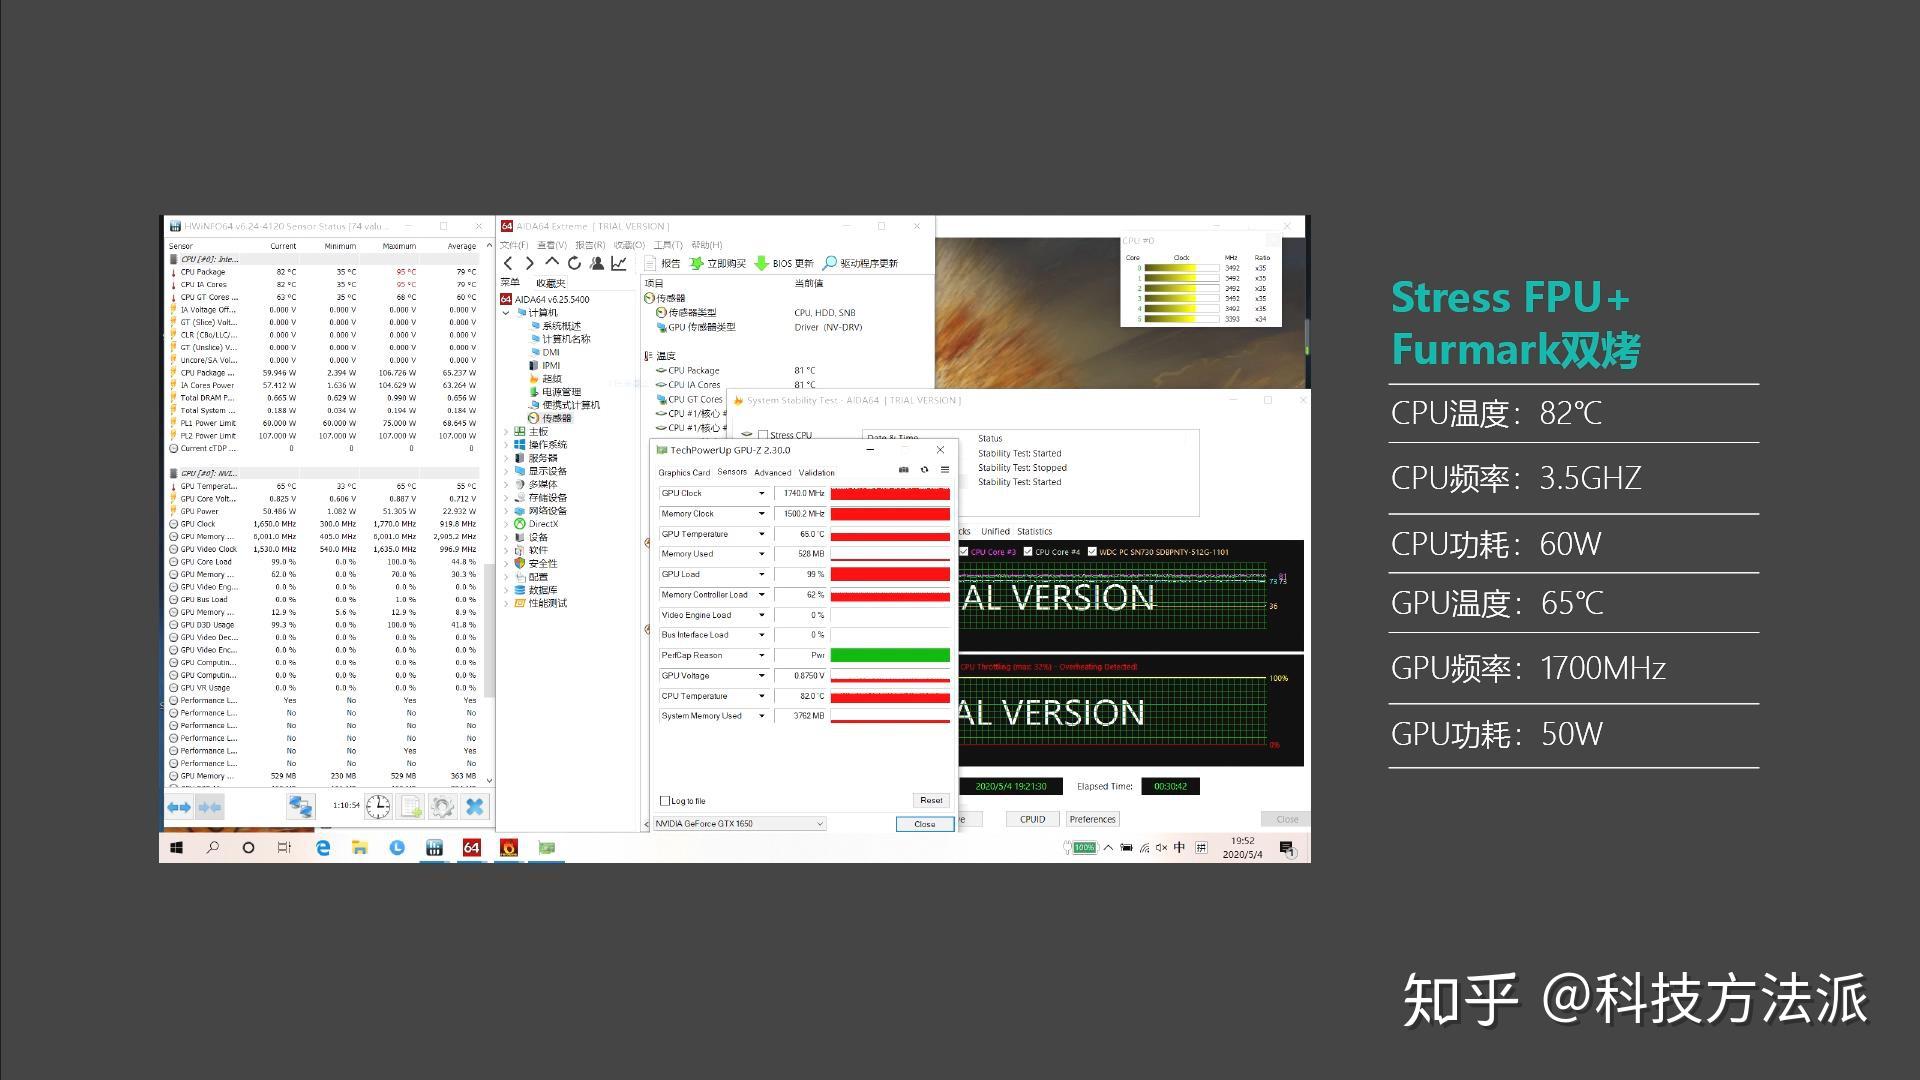Click the GPU-Z screenshot camera icon
Image resolution: width=1920 pixels, height=1080 pixels.
click(904, 470)
